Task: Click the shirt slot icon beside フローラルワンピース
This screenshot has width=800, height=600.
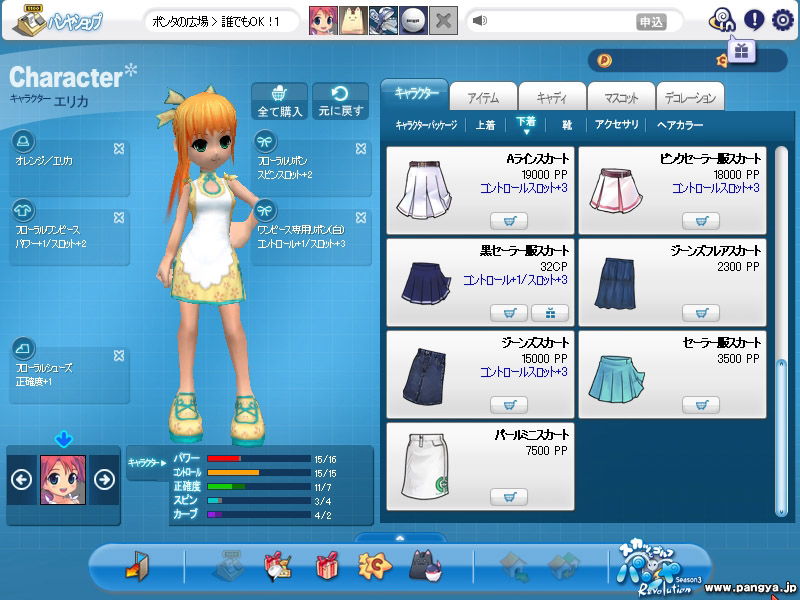Action: [x=23, y=210]
